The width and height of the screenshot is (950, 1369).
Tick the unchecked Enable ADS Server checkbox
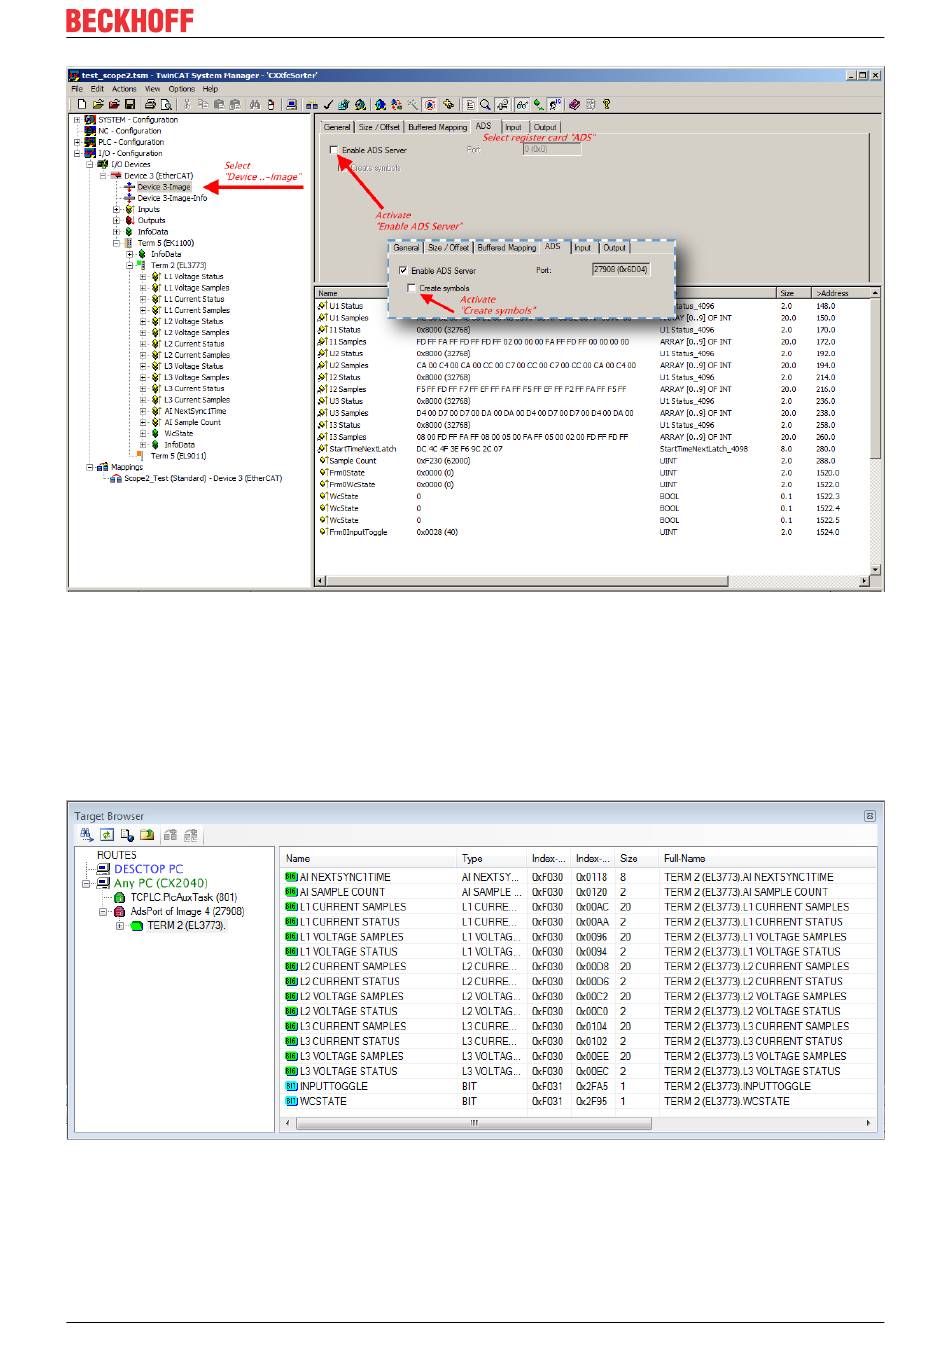(334, 150)
